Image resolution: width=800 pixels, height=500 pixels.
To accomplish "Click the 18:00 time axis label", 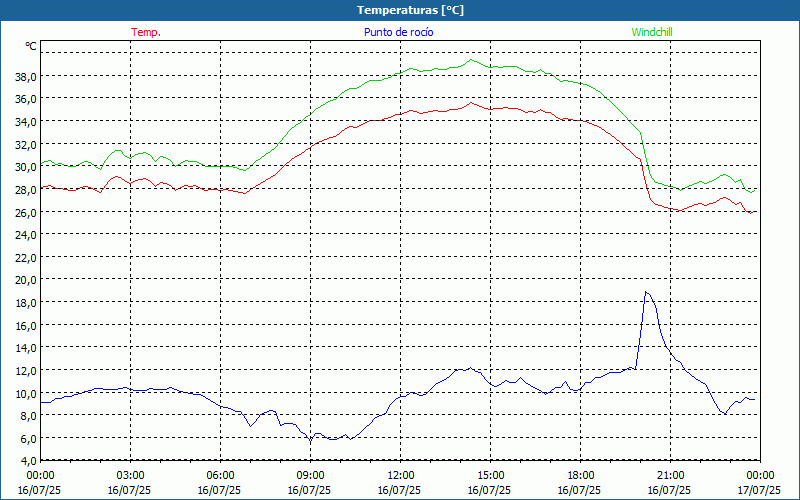I will [580, 475].
